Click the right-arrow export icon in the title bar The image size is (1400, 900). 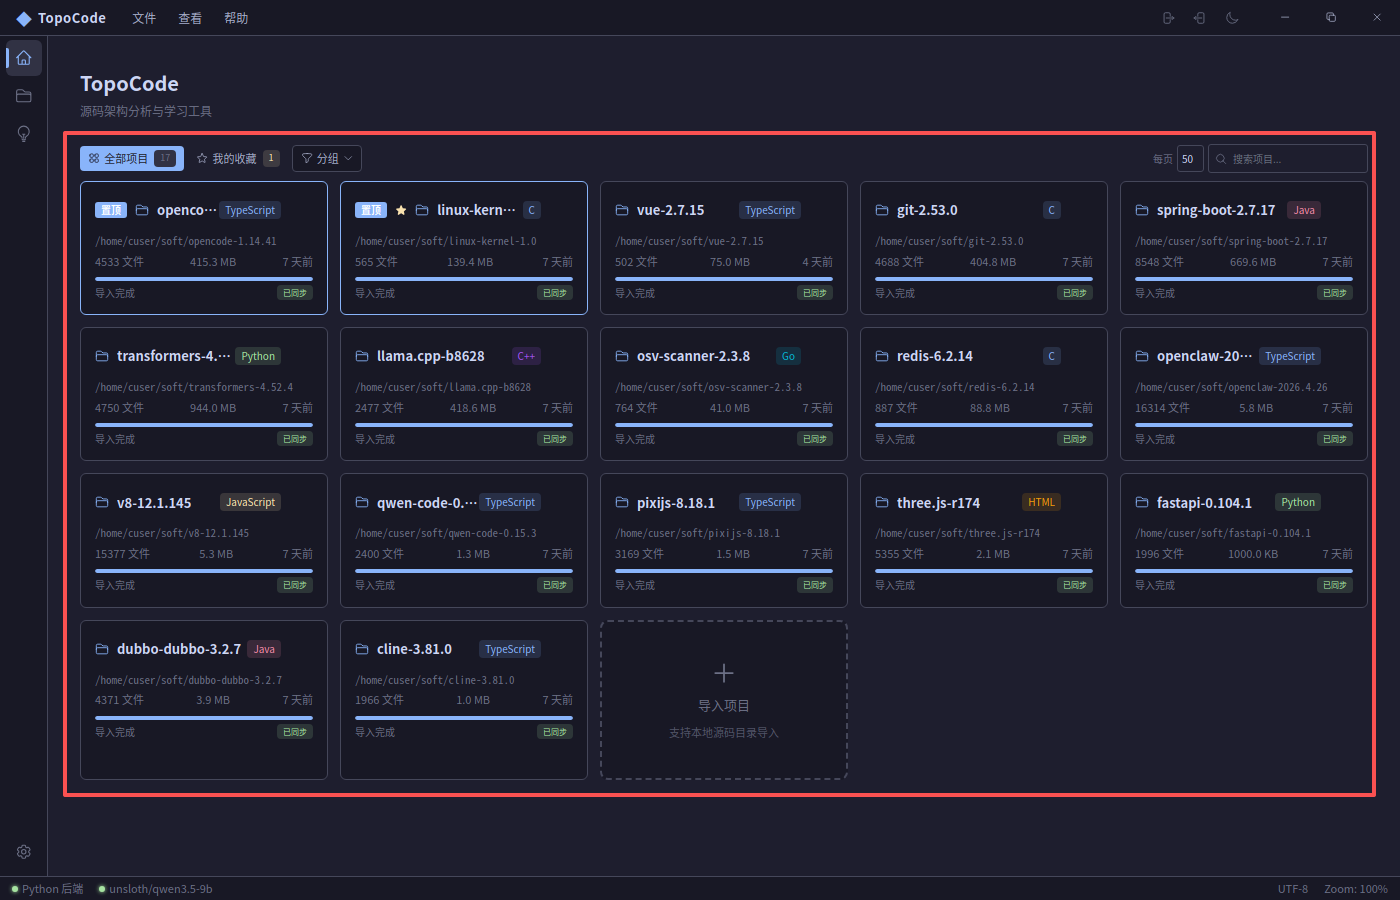point(1168,18)
